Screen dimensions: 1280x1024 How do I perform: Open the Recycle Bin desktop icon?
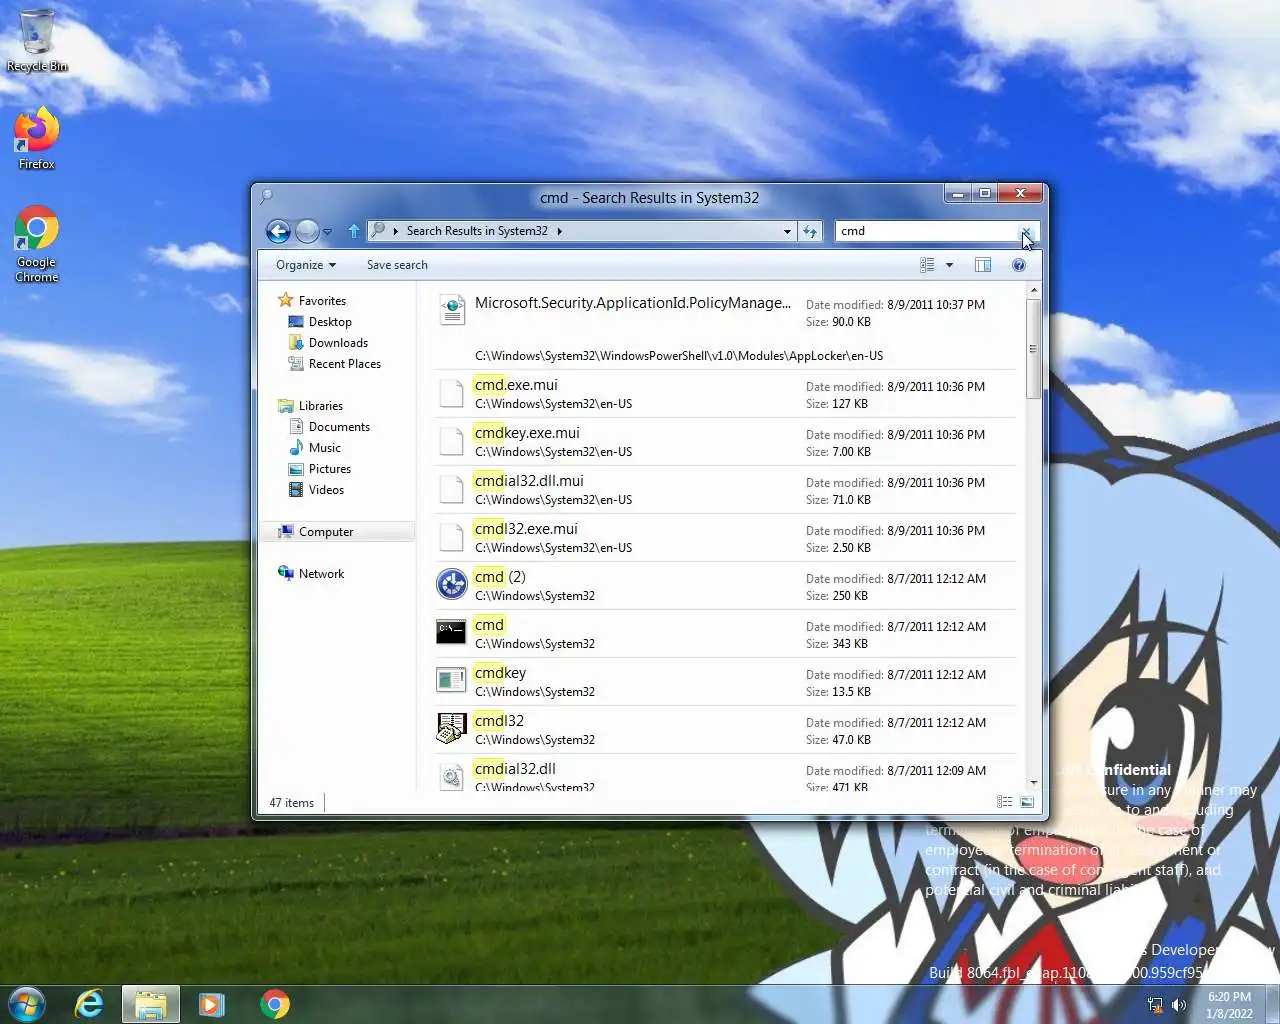[x=37, y=41]
